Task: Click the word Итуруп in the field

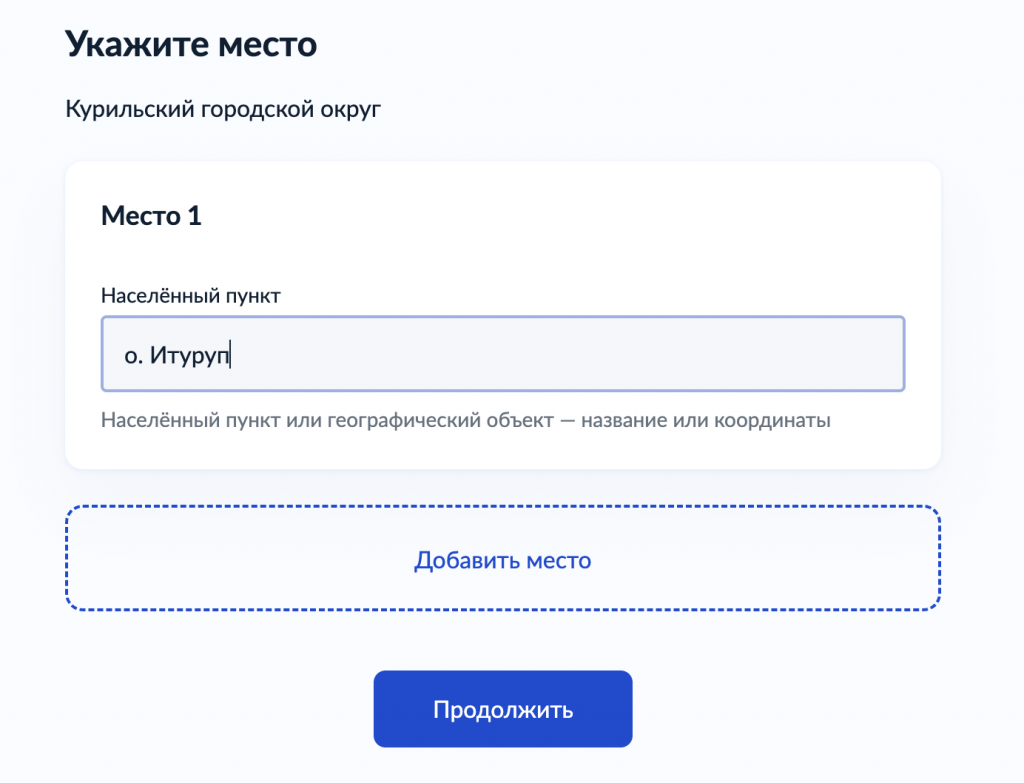Action: pos(190,355)
